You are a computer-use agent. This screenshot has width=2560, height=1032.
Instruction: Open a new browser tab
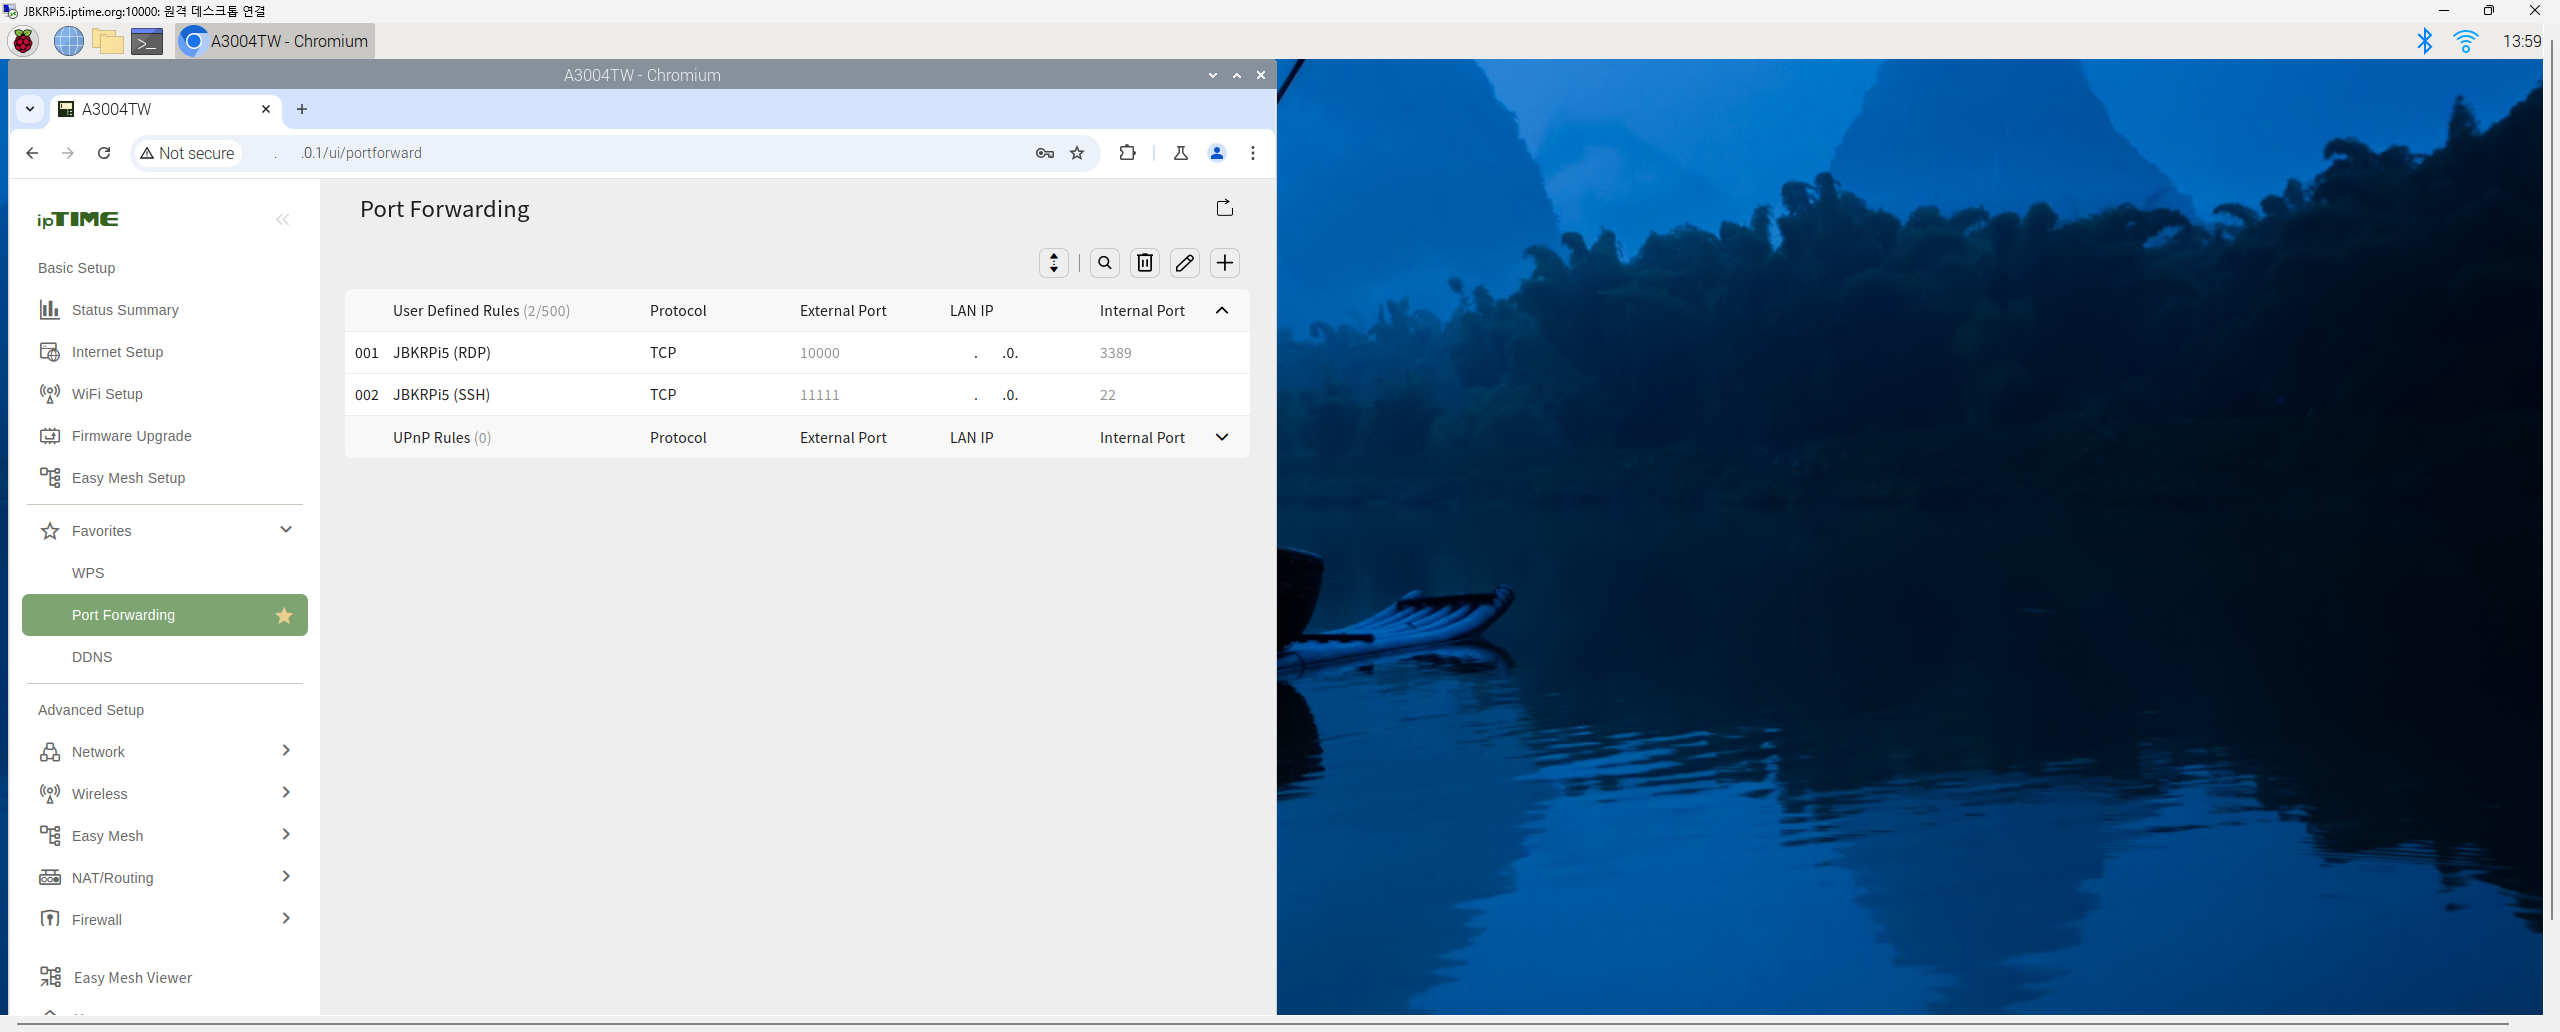click(x=302, y=109)
